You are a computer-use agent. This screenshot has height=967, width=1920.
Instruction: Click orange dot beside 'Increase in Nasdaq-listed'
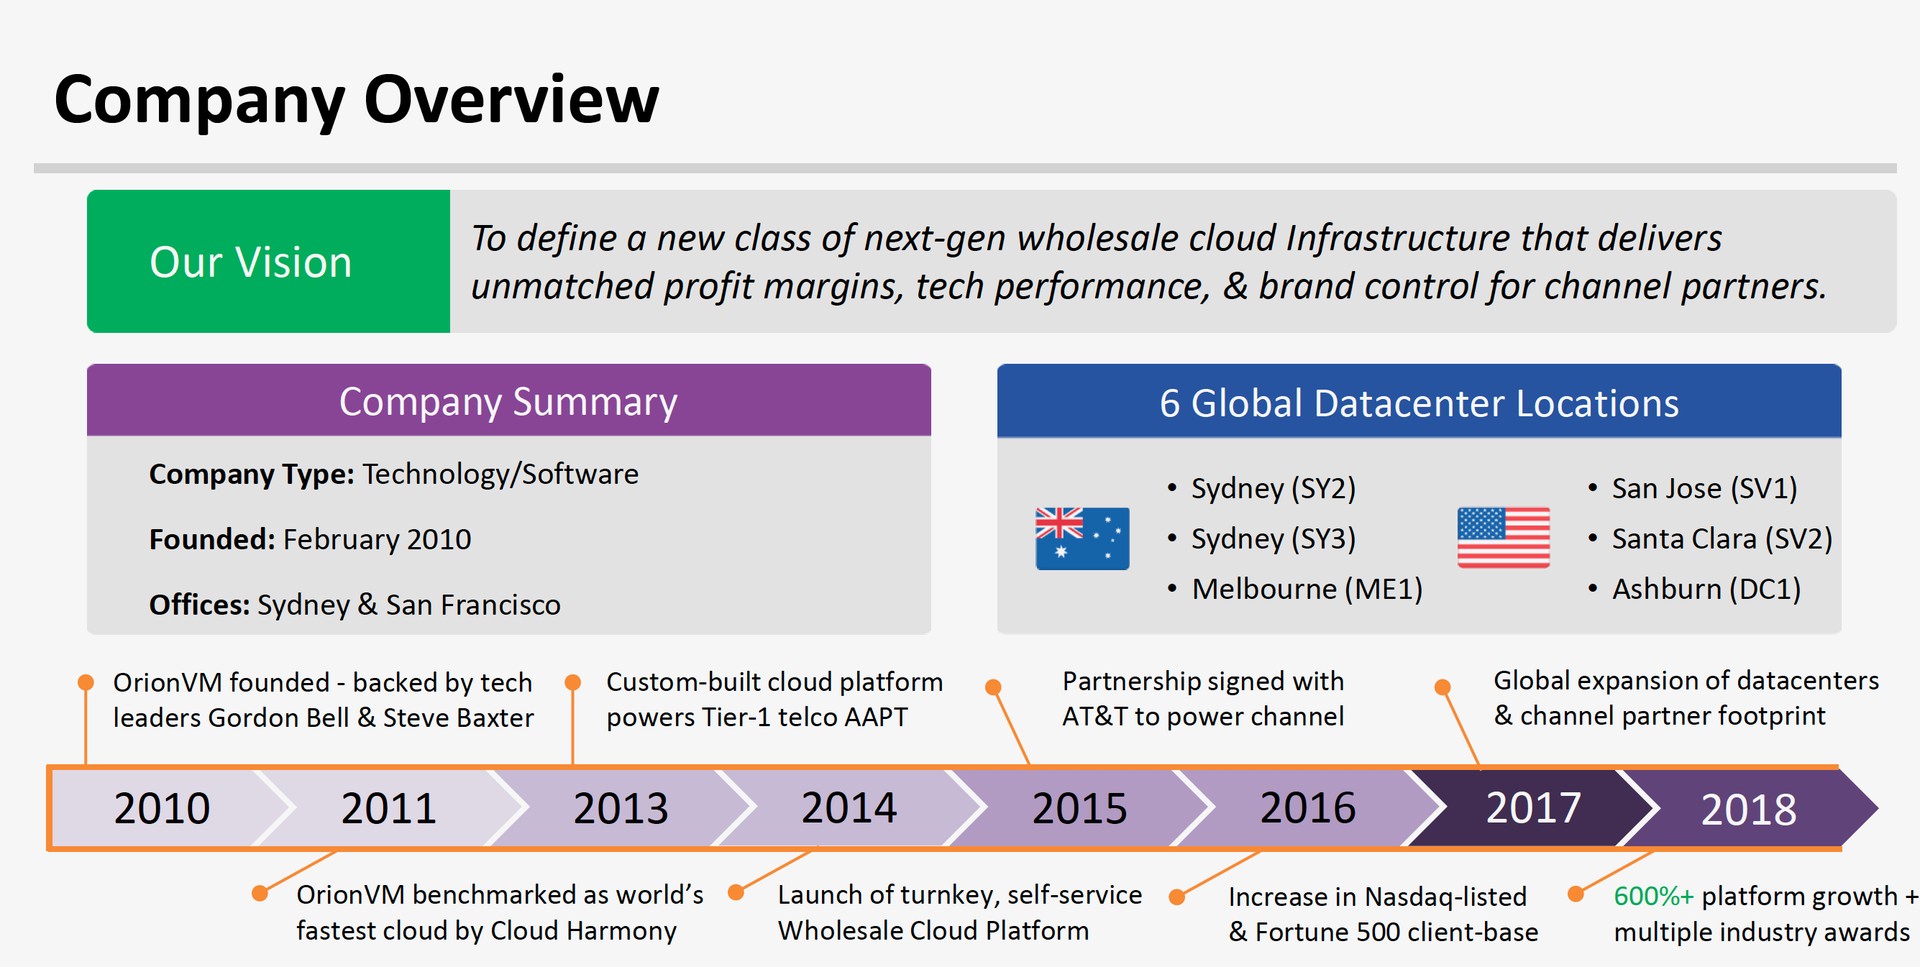[x=1178, y=897]
